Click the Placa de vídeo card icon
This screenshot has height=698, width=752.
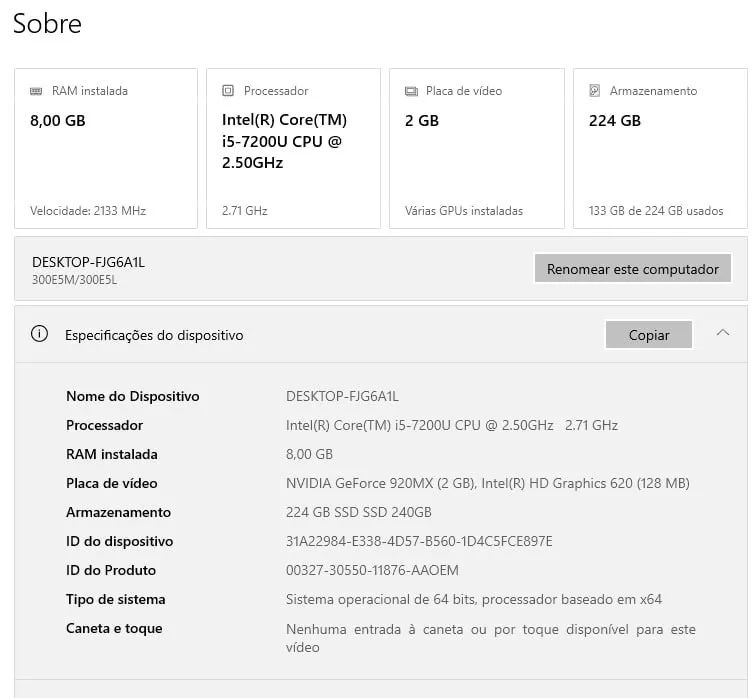click(x=411, y=91)
